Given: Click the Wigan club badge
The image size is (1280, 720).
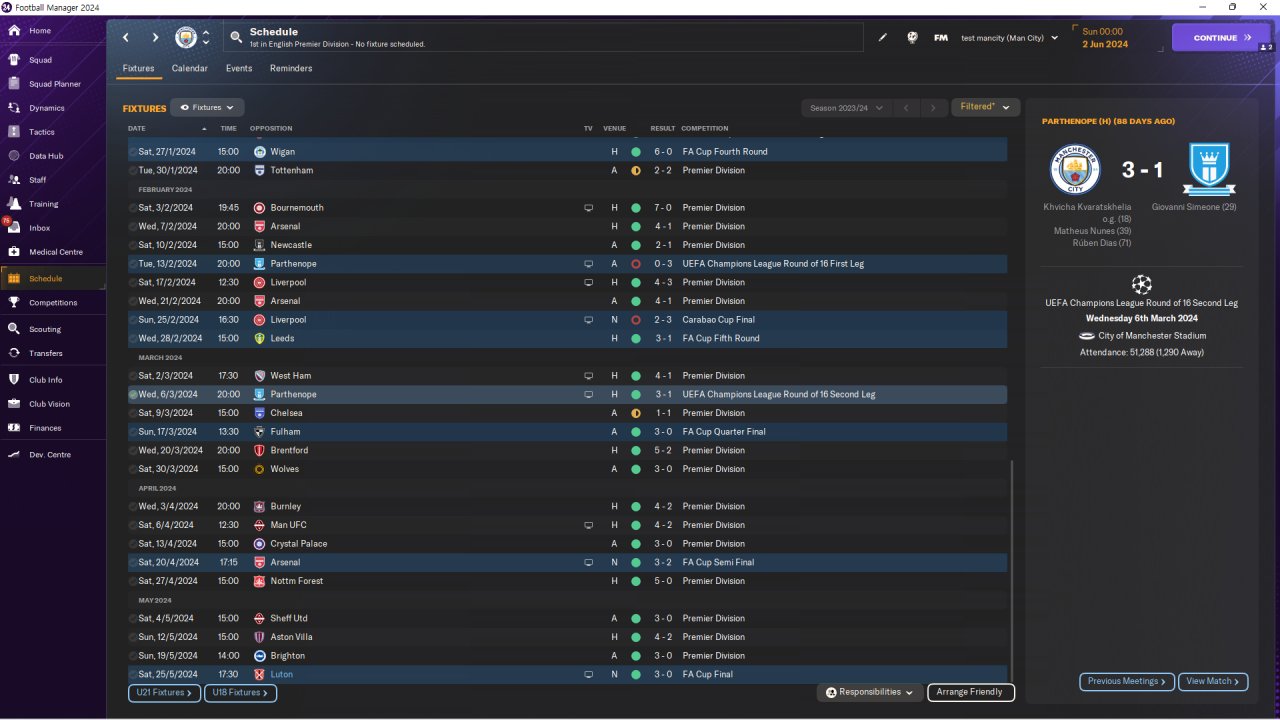Looking at the screenshot, I should coord(260,152).
